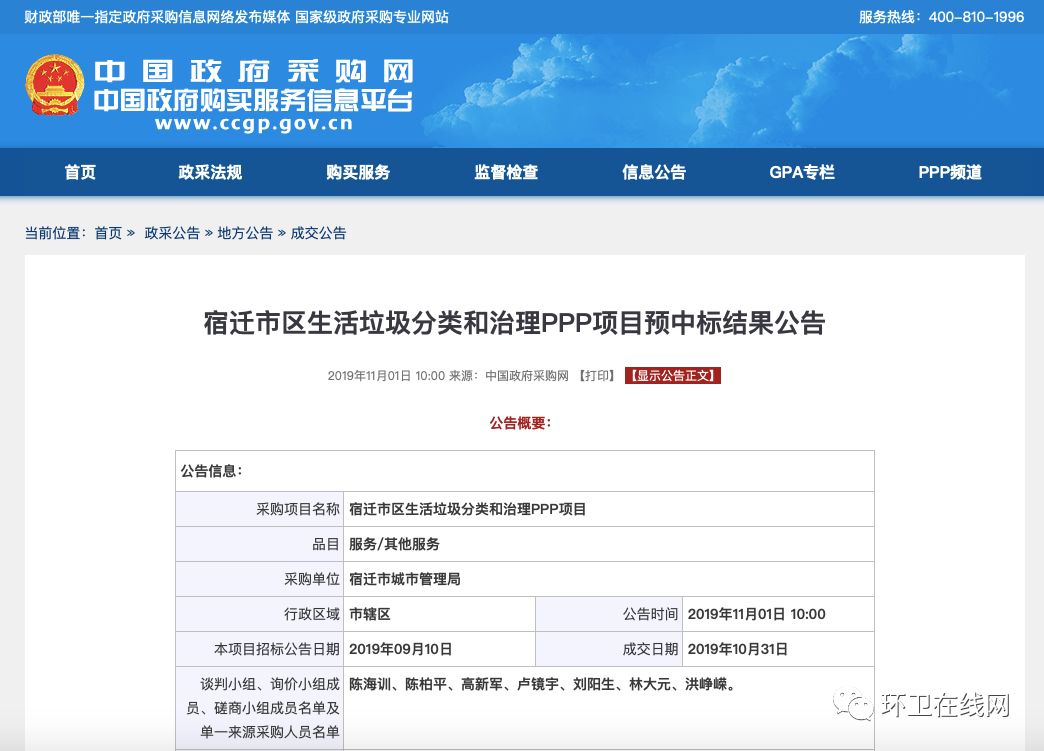Open the 首页 navigation menu

[x=79, y=172]
